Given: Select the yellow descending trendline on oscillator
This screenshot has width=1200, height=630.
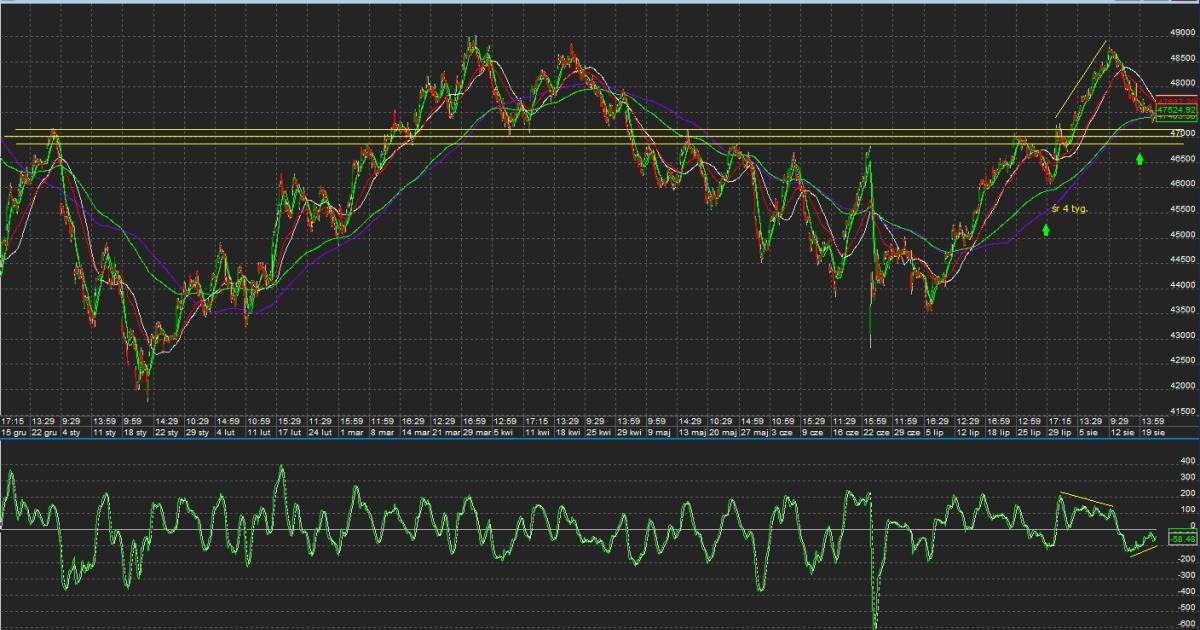Looking at the screenshot, I should [1085, 499].
